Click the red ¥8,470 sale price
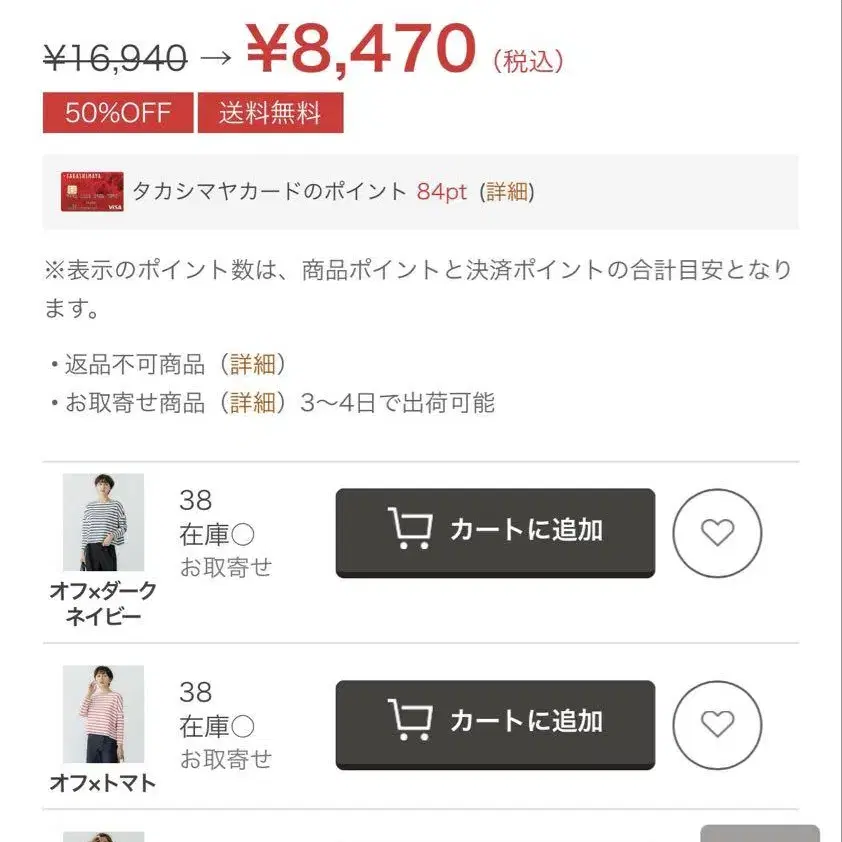This screenshot has width=842, height=842. (x=361, y=48)
